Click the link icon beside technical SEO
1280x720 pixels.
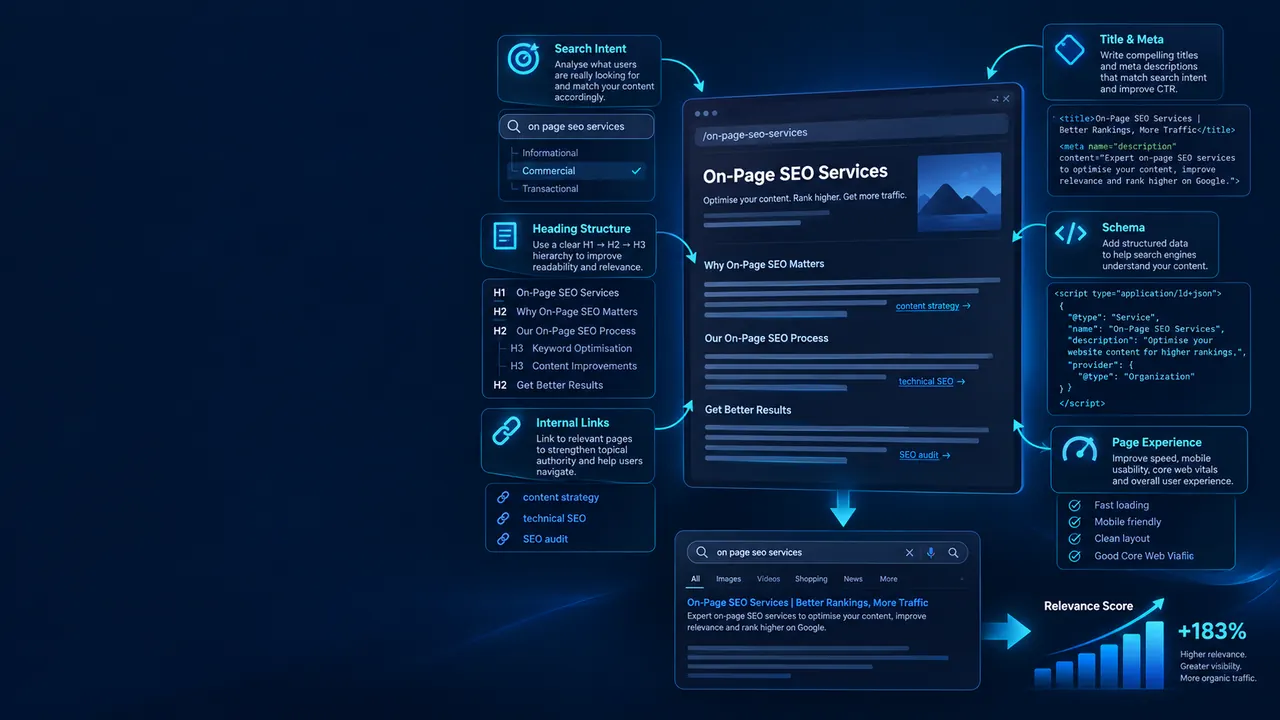click(503, 518)
